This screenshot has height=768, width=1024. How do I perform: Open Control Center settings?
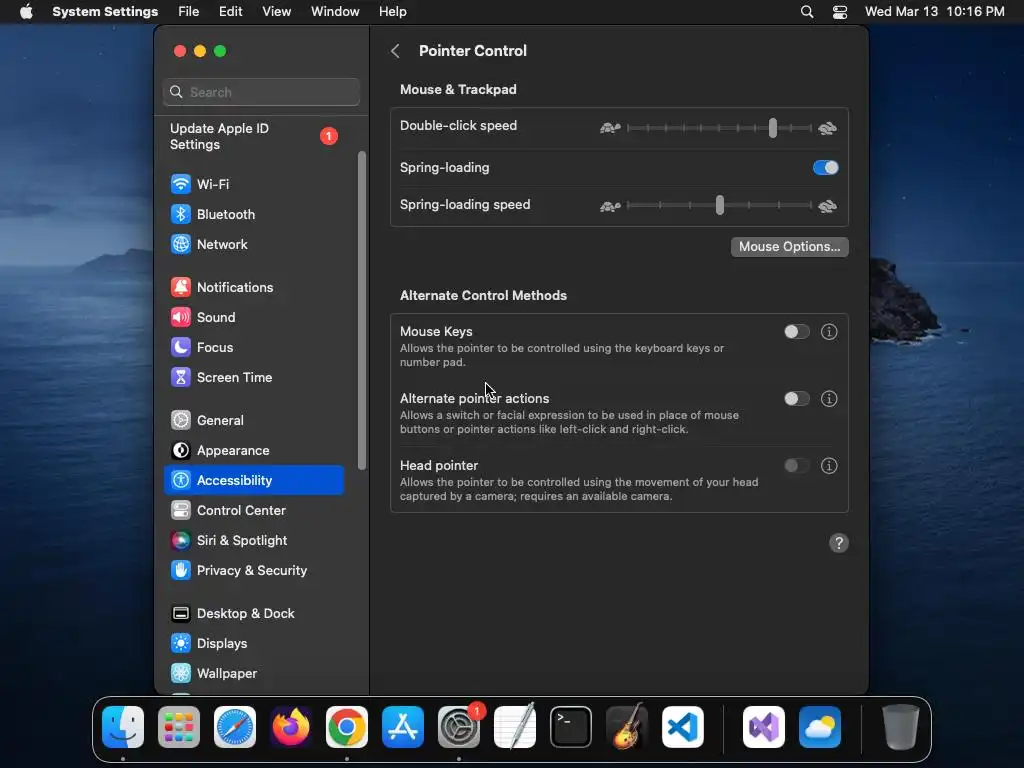(254, 511)
